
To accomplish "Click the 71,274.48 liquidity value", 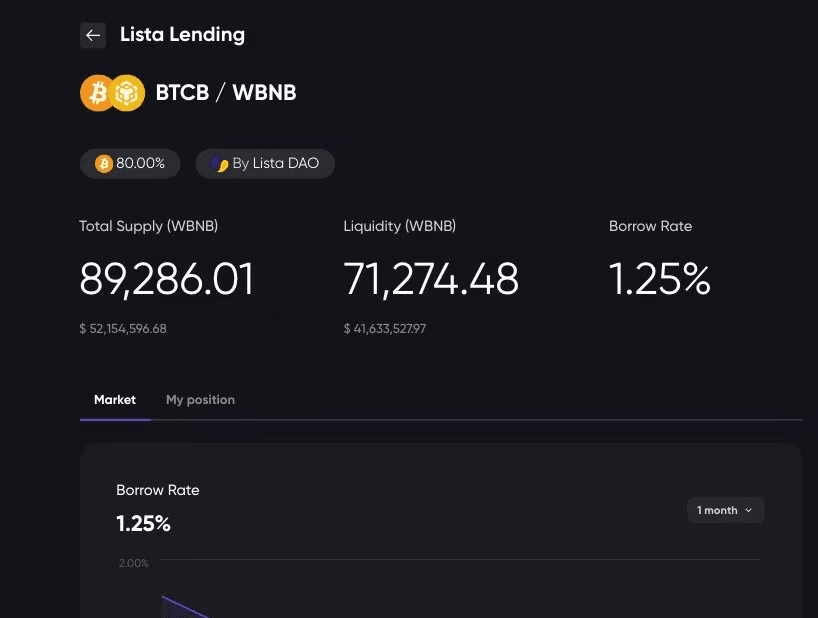I will click(x=431, y=280).
